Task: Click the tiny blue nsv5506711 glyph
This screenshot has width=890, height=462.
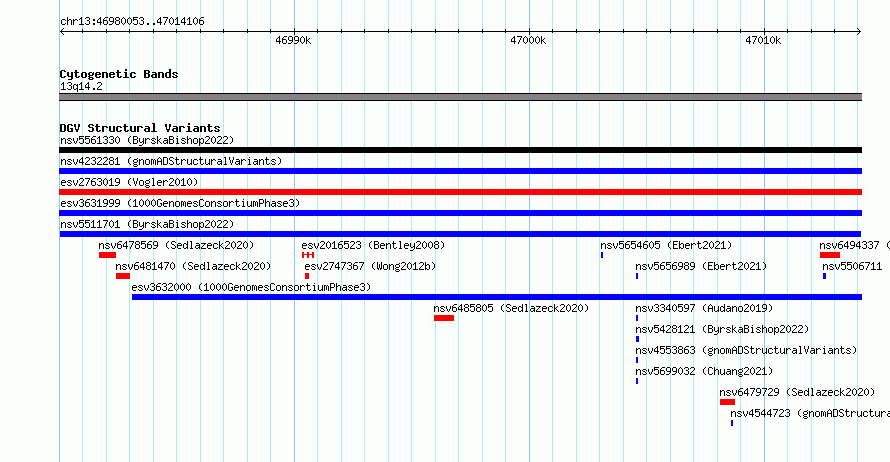Action: point(824,276)
